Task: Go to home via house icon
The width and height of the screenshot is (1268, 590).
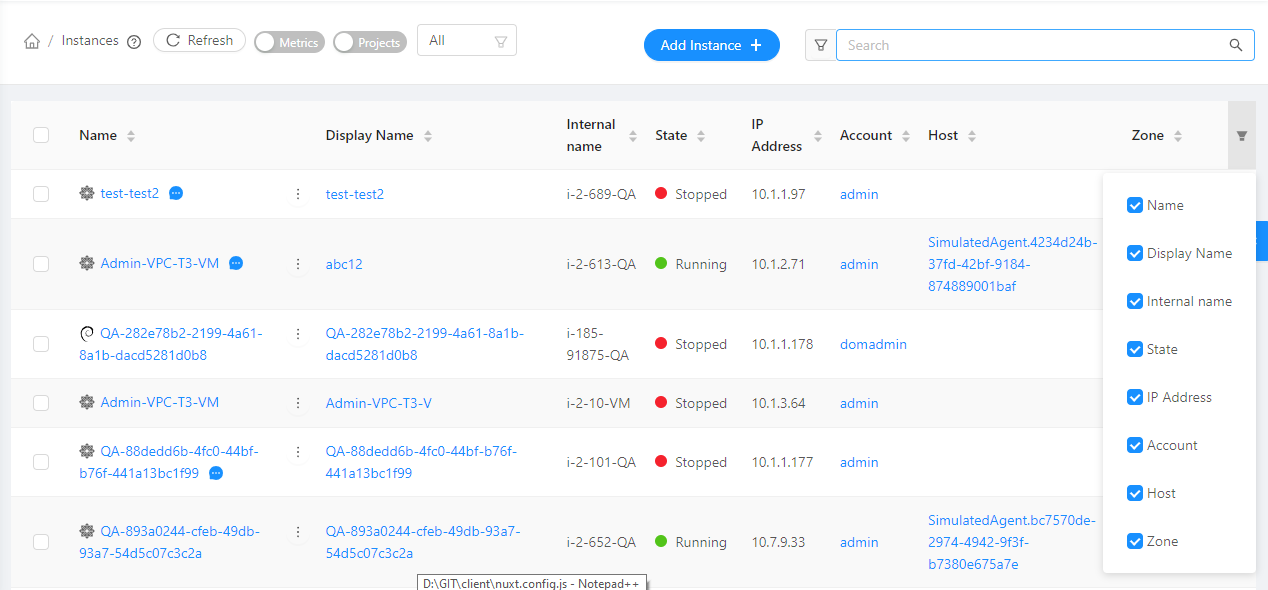Action: coord(32,41)
